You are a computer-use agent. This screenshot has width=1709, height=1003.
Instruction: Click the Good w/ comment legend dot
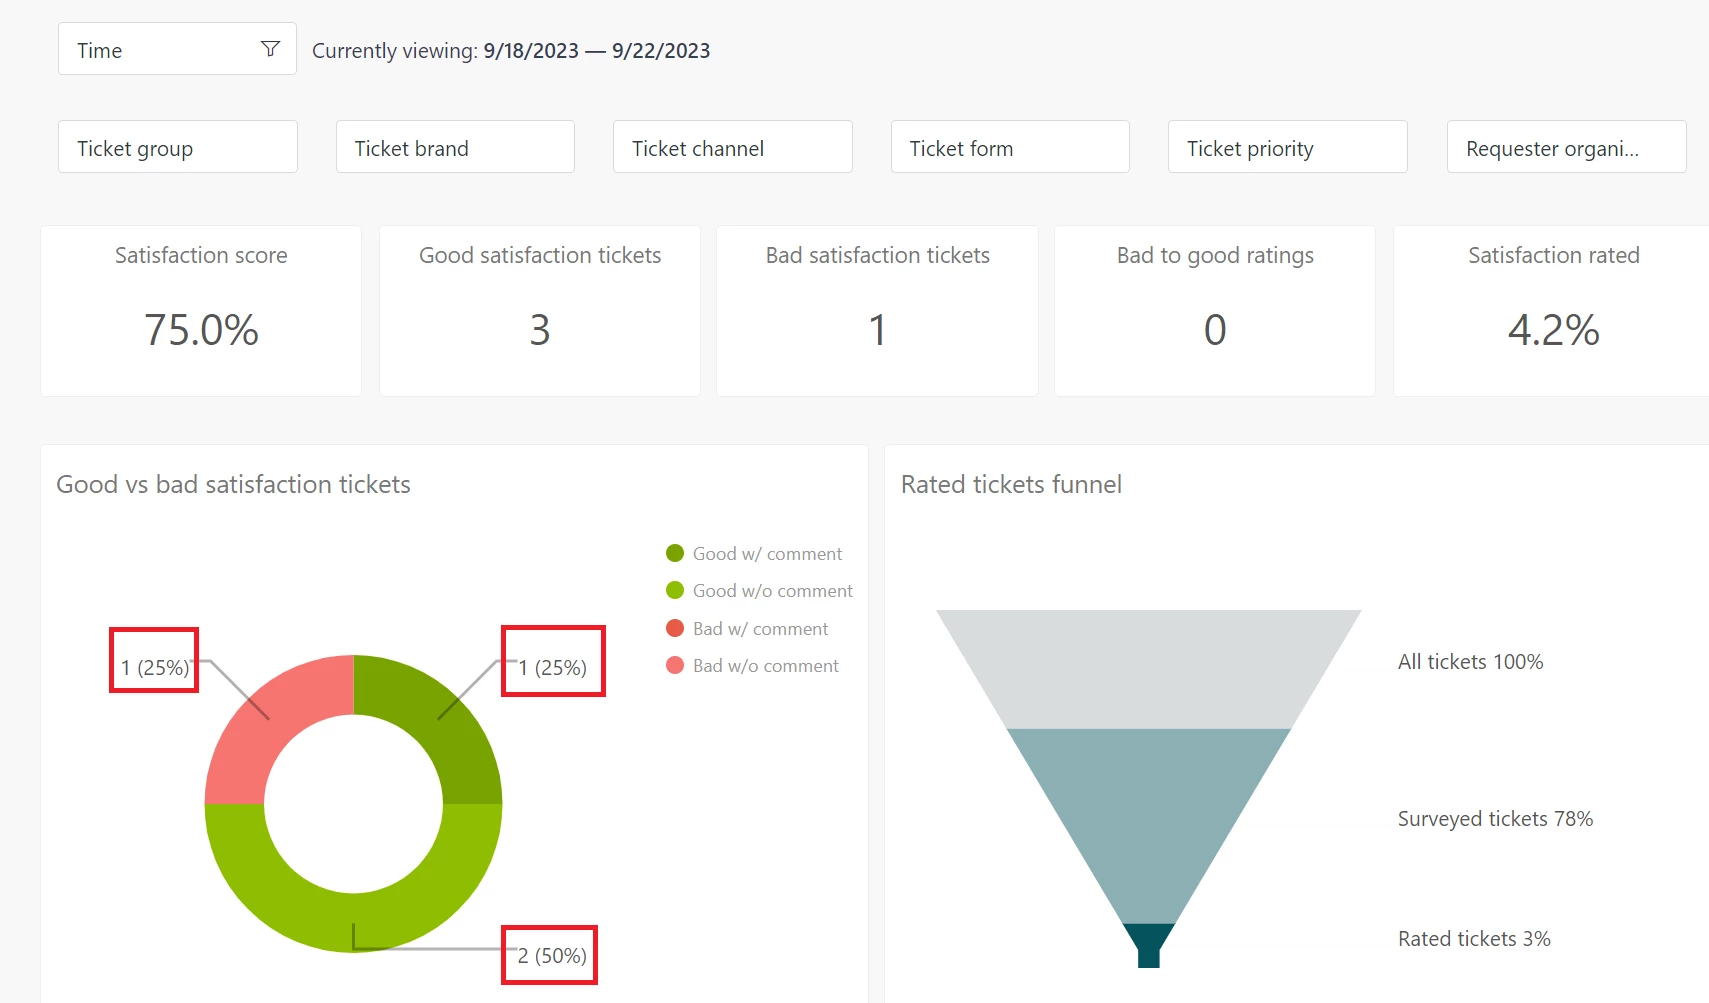pos(675,553)
